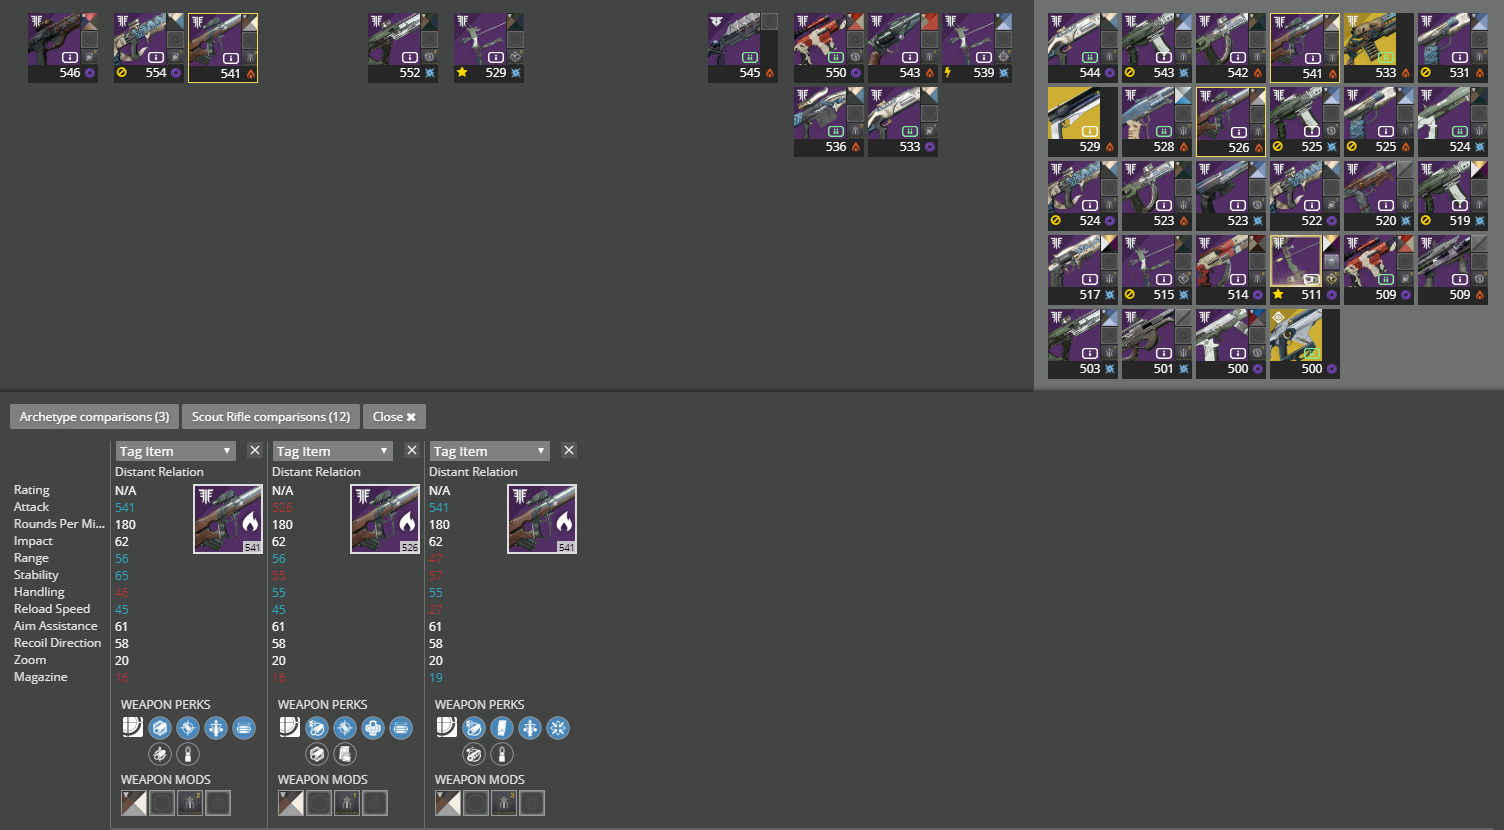The image size is (1504, 830).
Task: Click the weapon mod icon marked 3
Action: tap(504, 802)
